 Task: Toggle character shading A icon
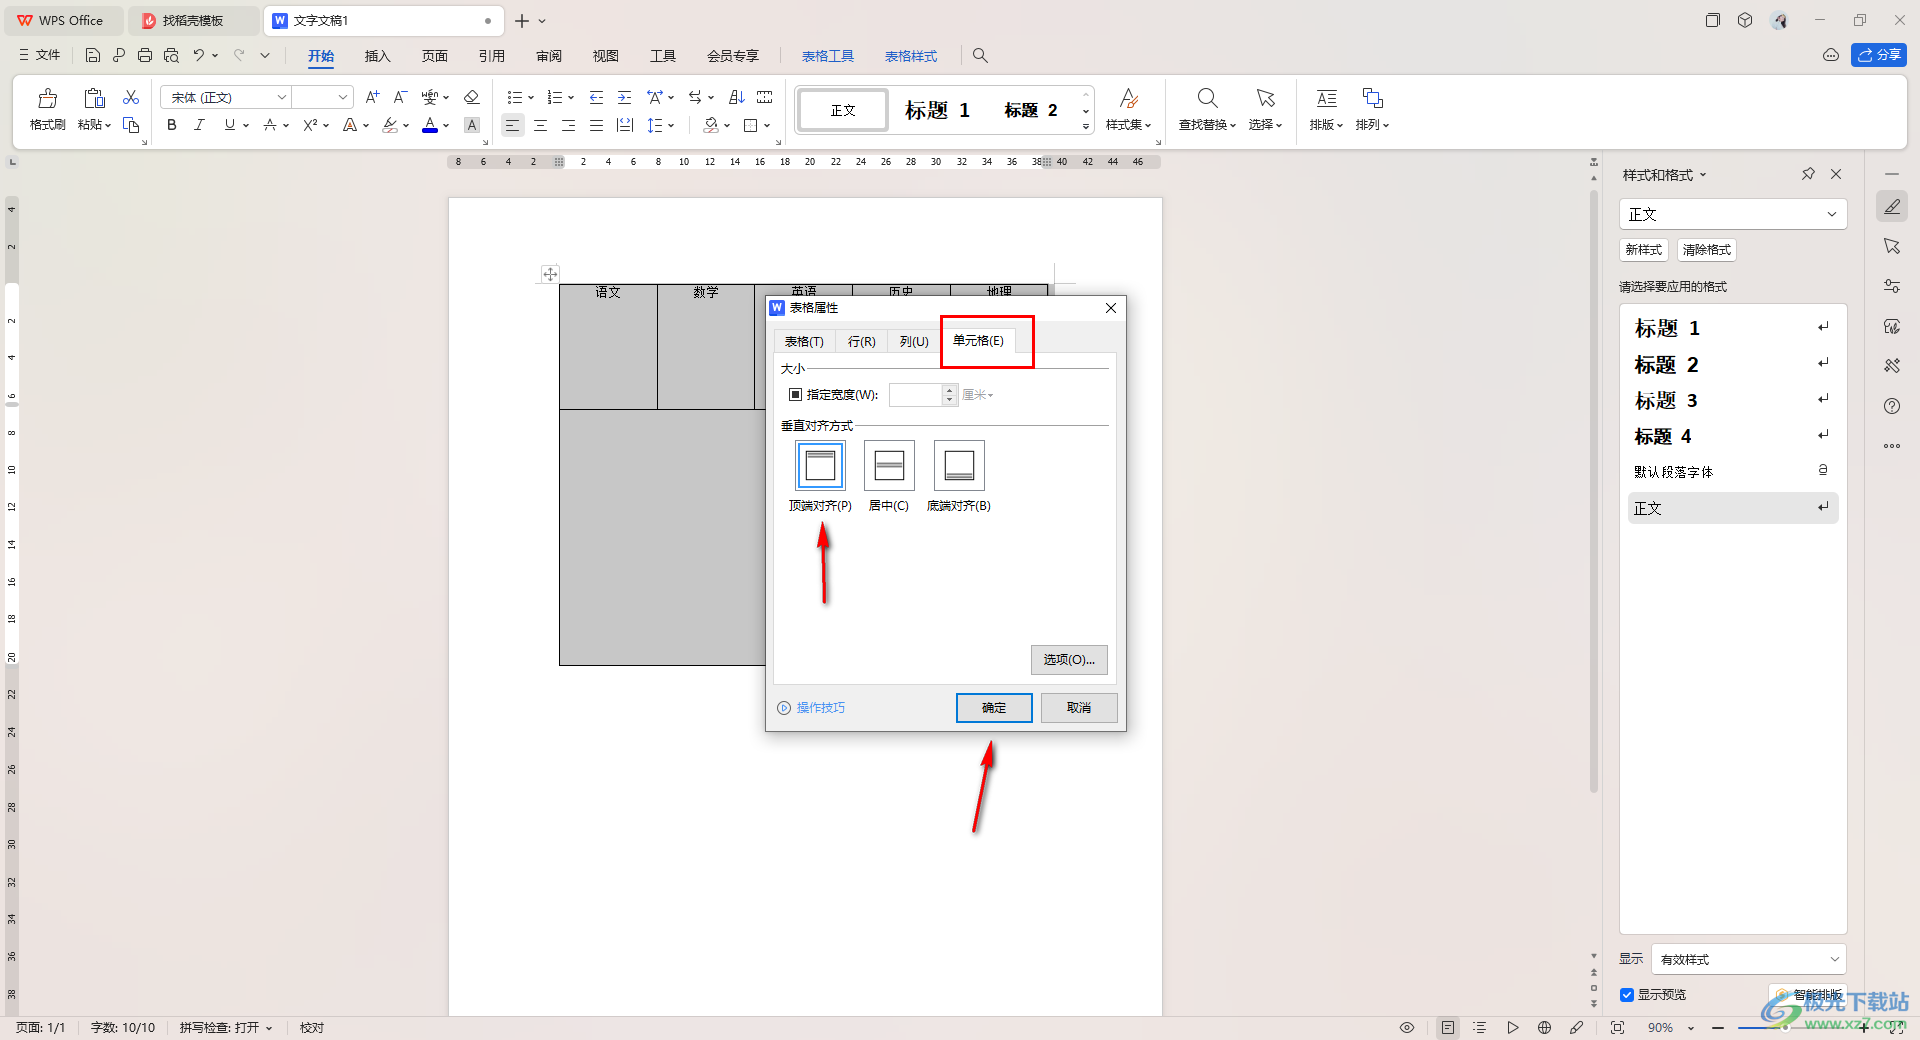click(472, 125)
